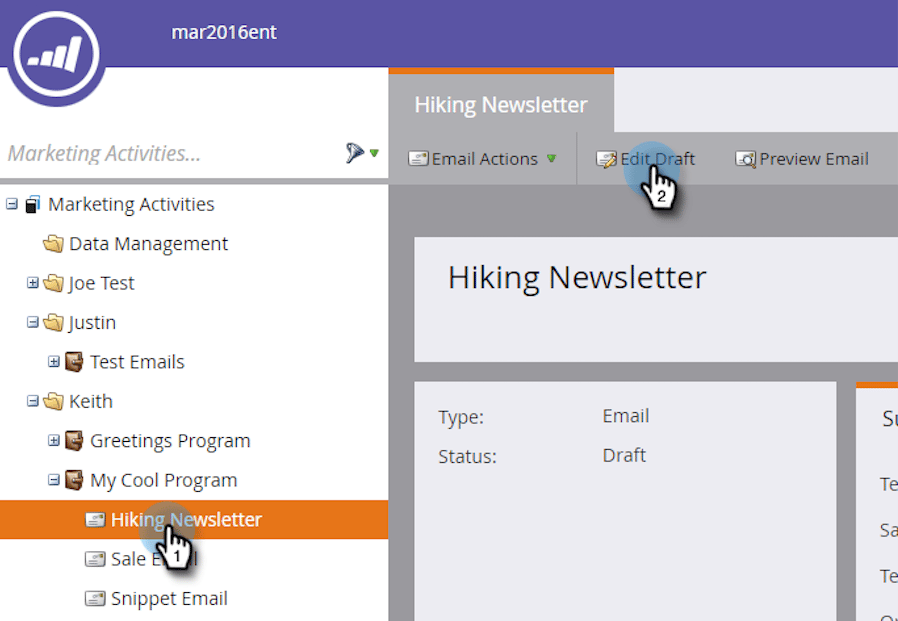This screenshot has width=898, height=621.
Task: Click the Edit Draft pencil icon
Action: point(607,158)
